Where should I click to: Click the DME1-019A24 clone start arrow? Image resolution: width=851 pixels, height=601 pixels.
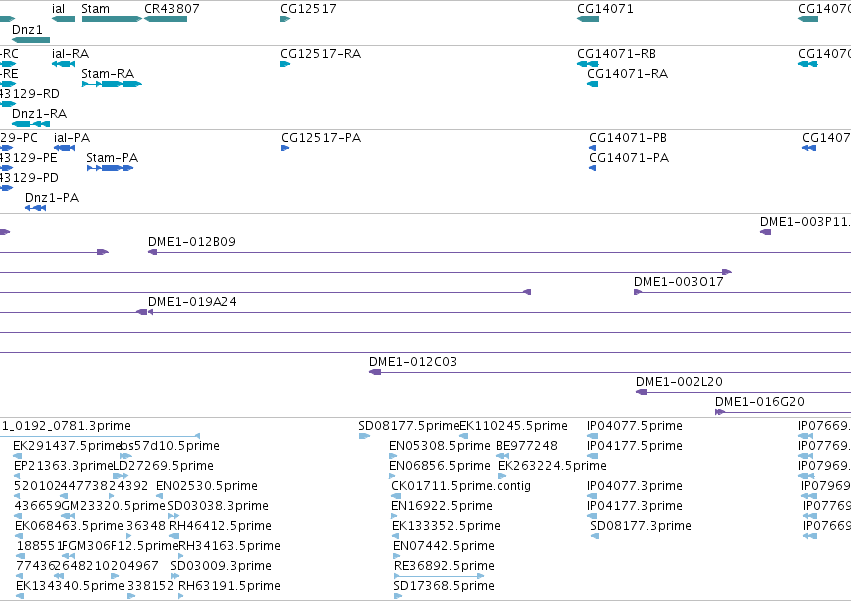[x=150, y=312]
